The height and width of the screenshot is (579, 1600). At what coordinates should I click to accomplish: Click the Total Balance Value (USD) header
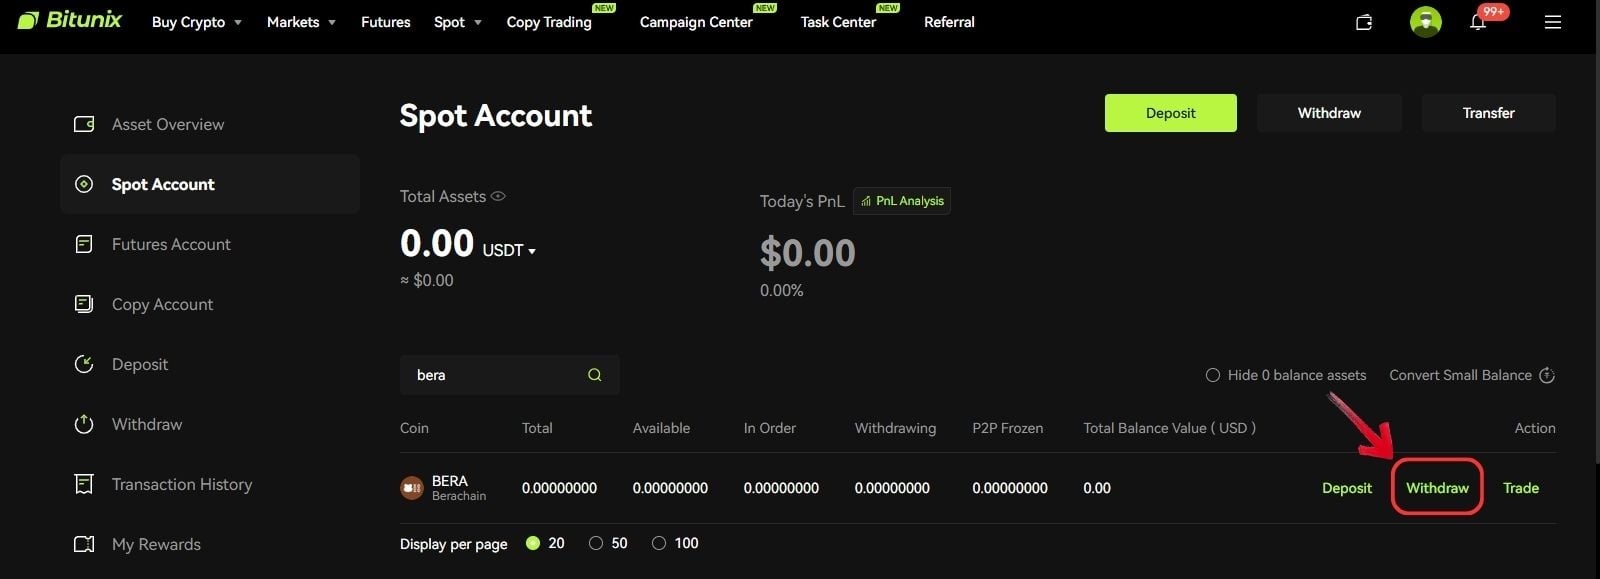coord(1169,428)
